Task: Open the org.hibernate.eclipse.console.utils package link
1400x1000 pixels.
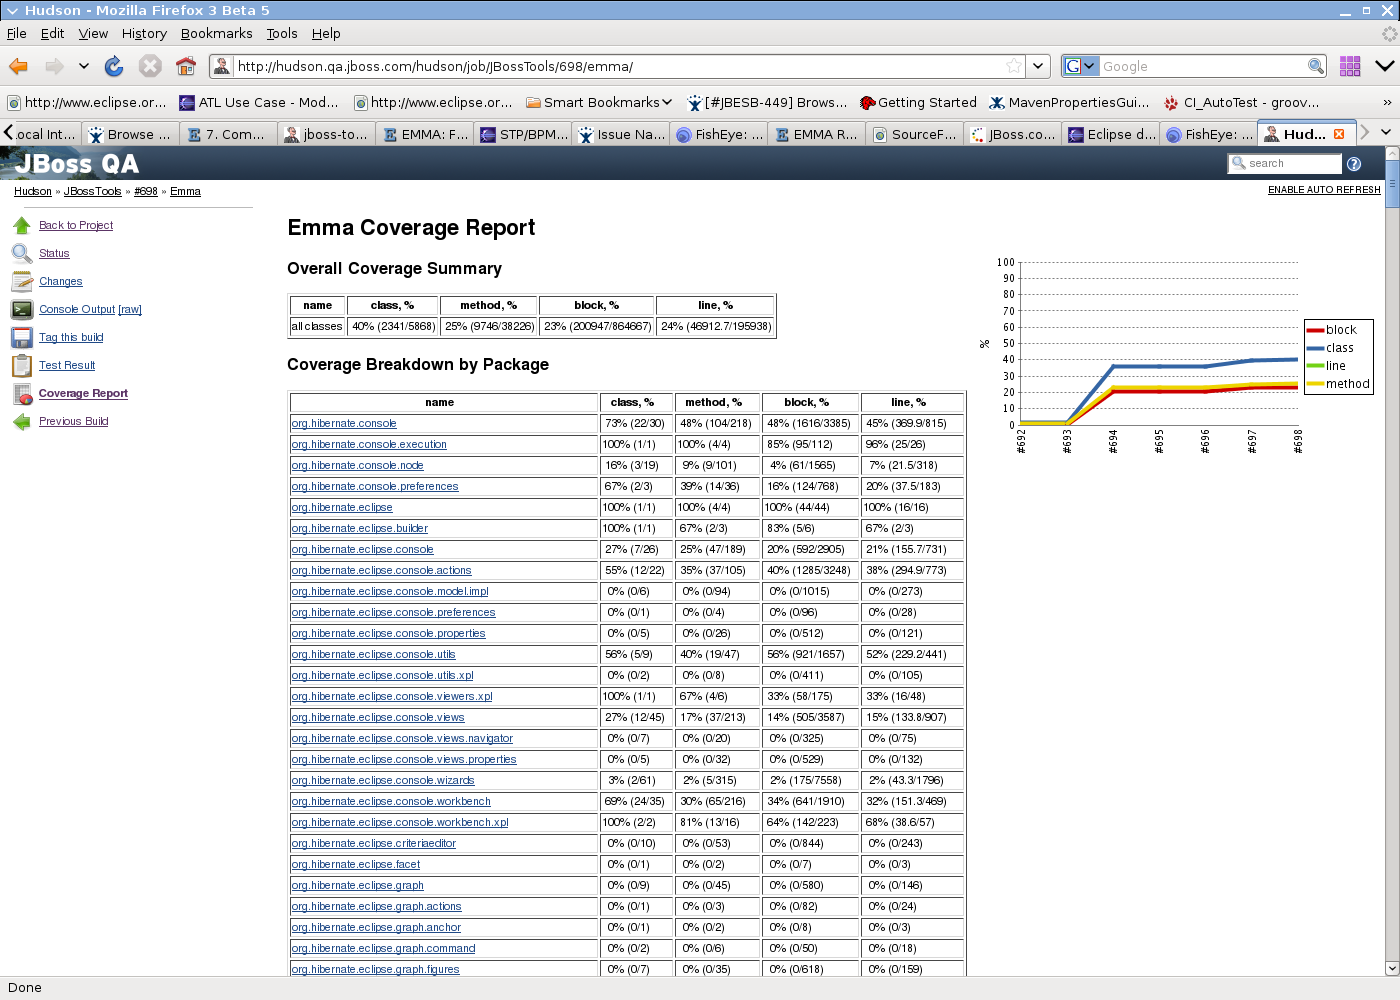Action: point(373,654)
